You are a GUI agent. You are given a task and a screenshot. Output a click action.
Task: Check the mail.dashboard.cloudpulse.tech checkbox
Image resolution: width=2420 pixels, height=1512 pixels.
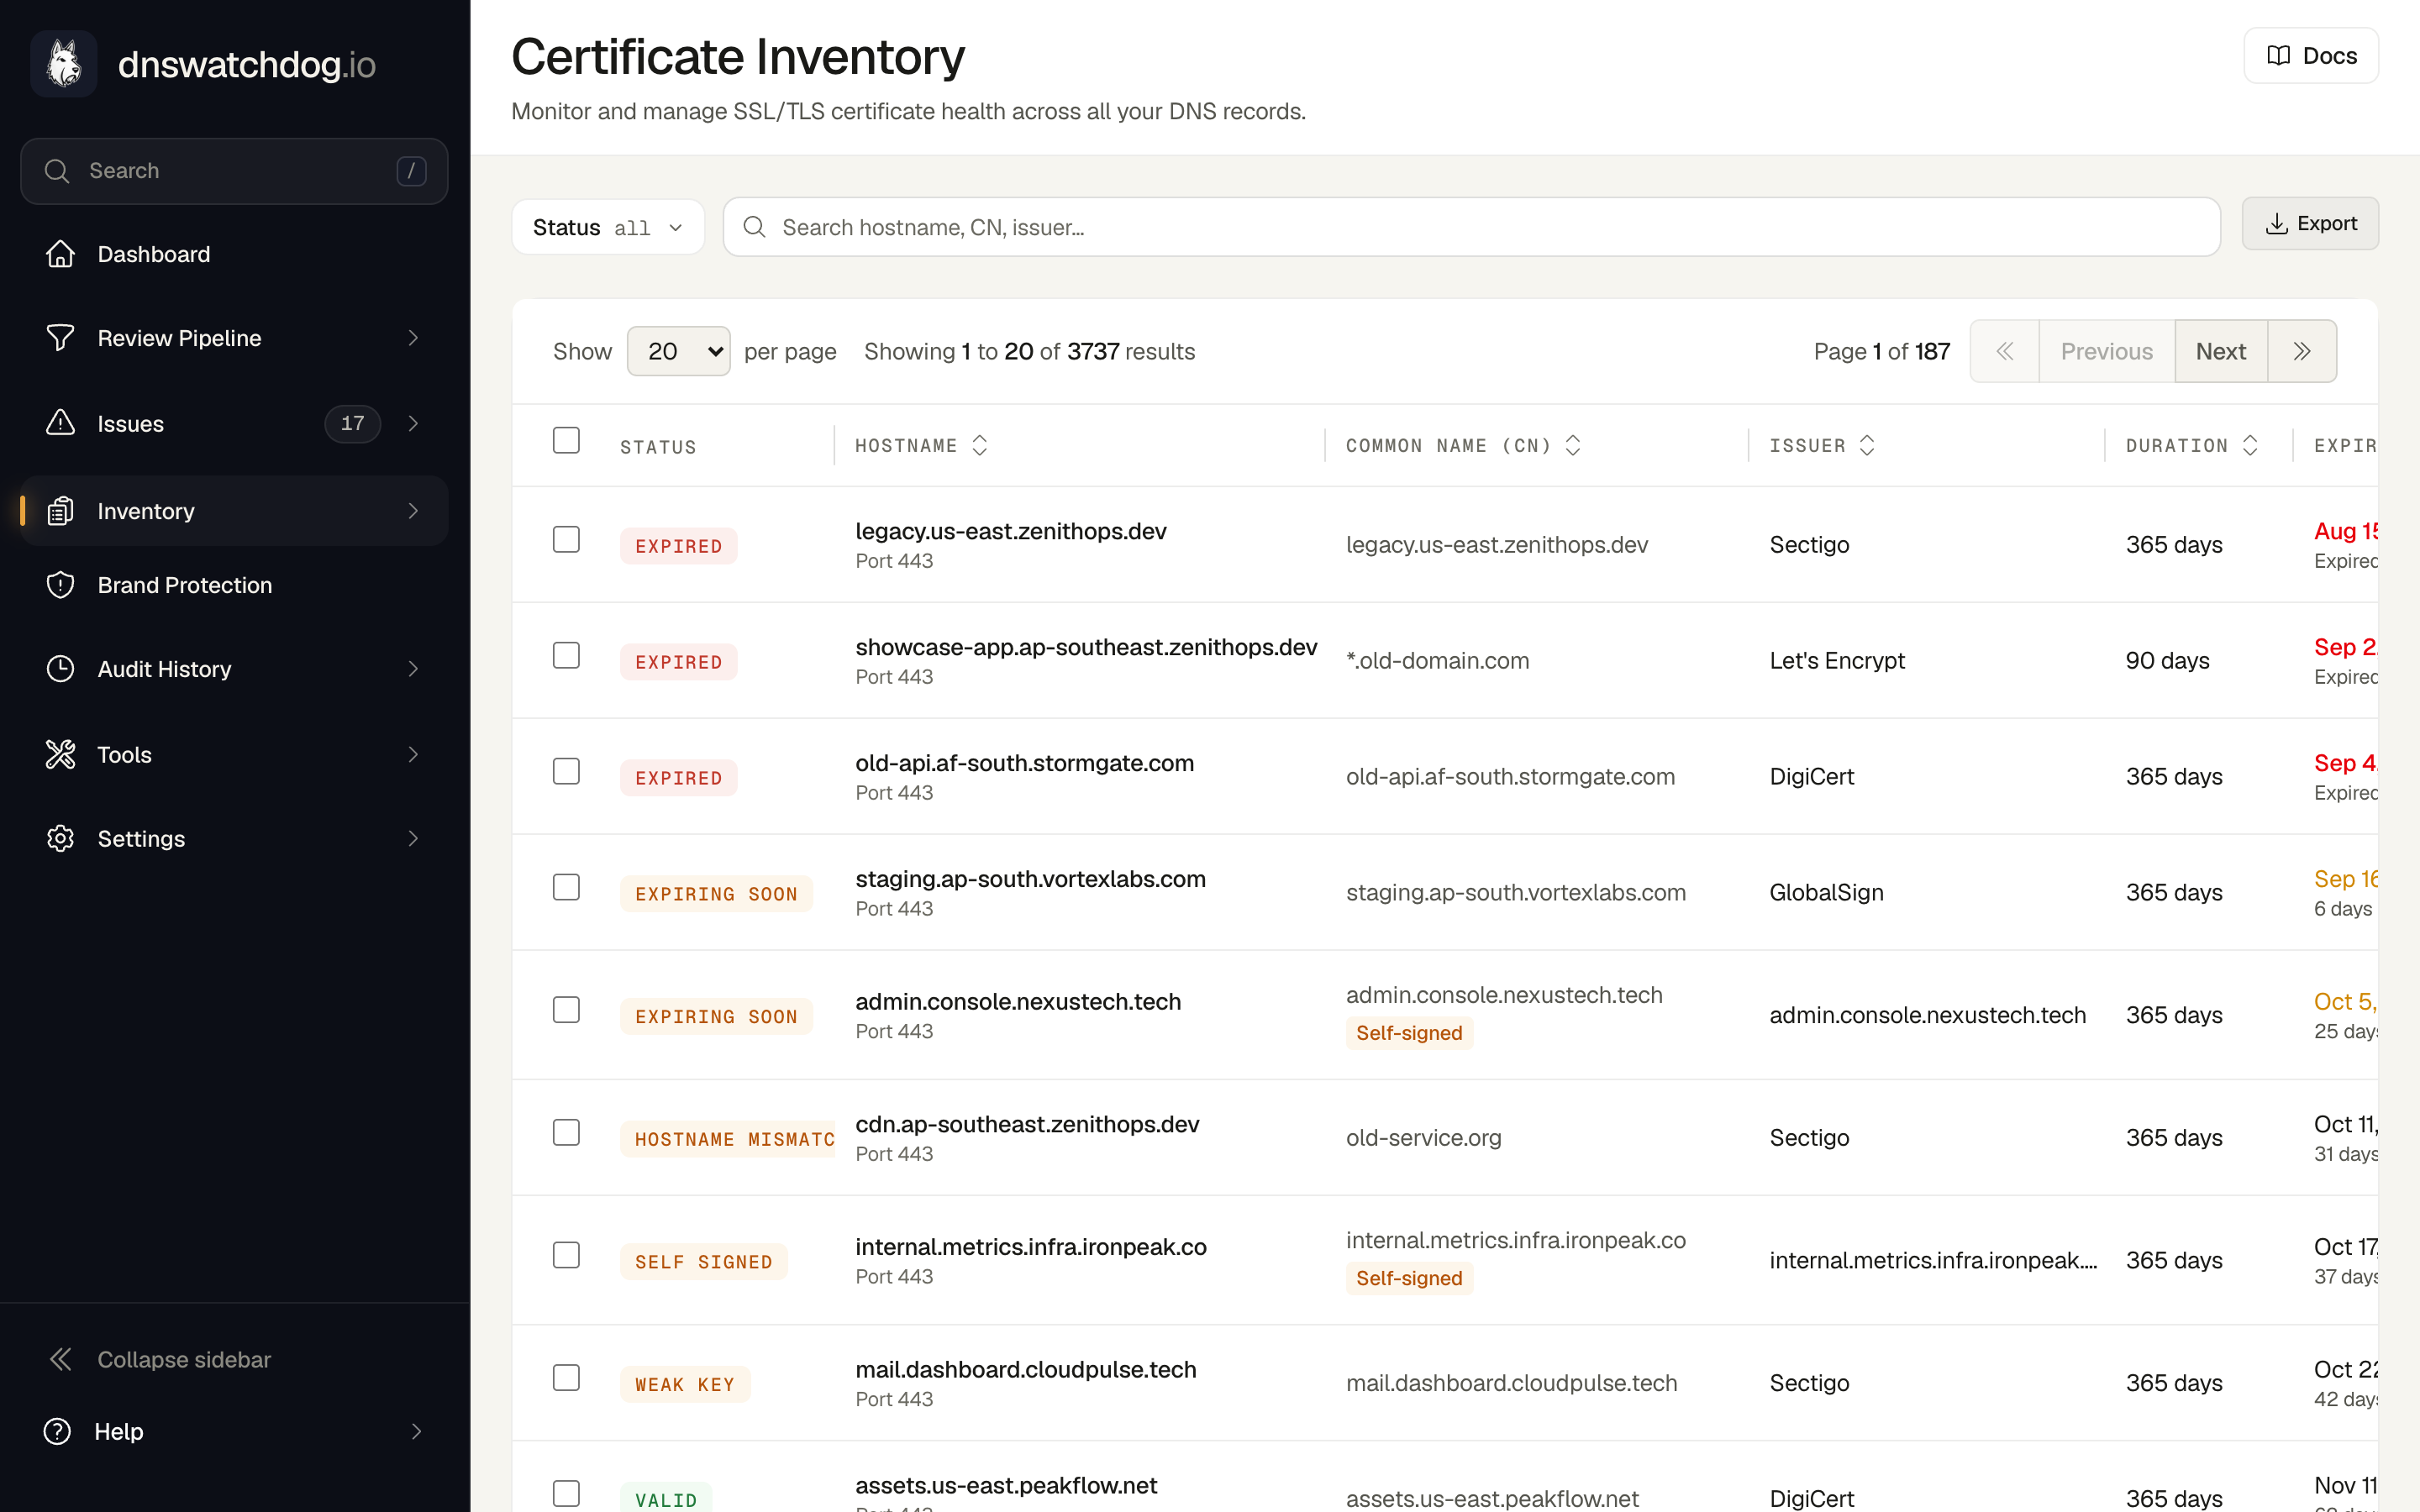click(566, 1377)
